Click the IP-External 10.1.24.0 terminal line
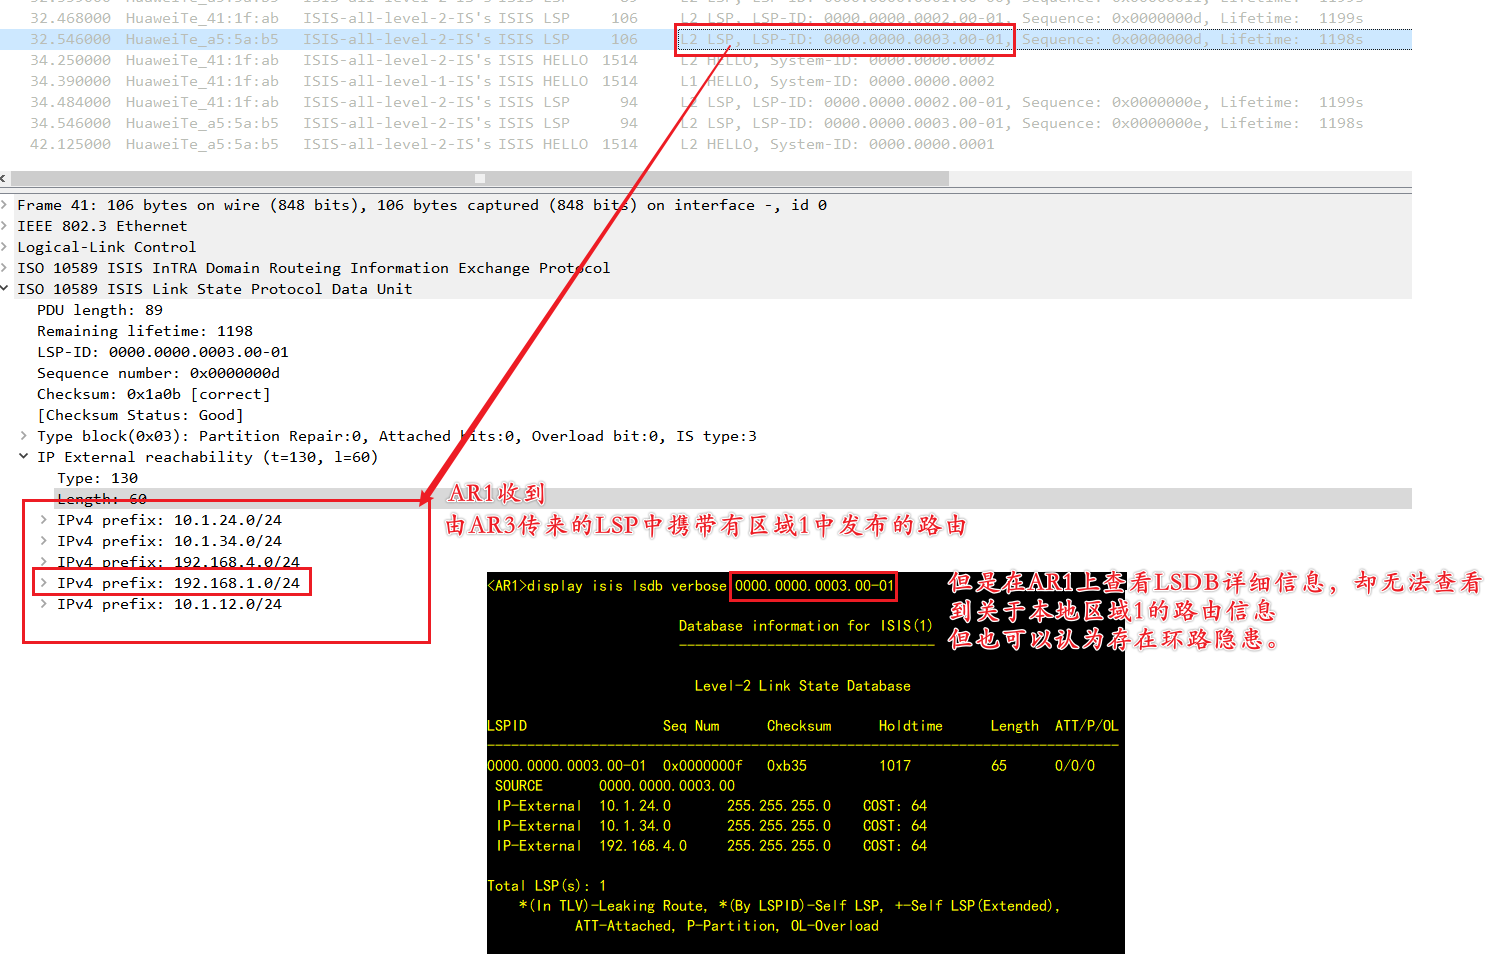 711,806
